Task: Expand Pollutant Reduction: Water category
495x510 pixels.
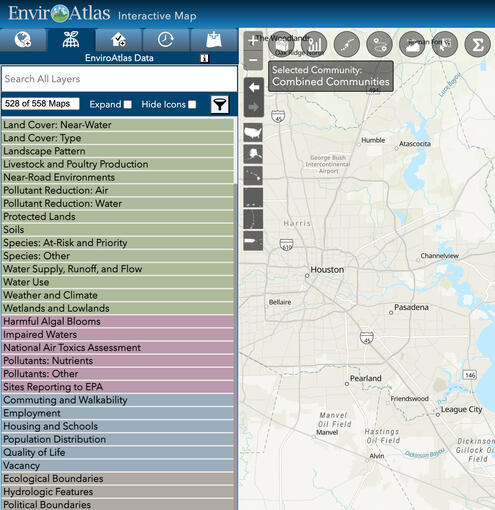Action: coord(118,203)
